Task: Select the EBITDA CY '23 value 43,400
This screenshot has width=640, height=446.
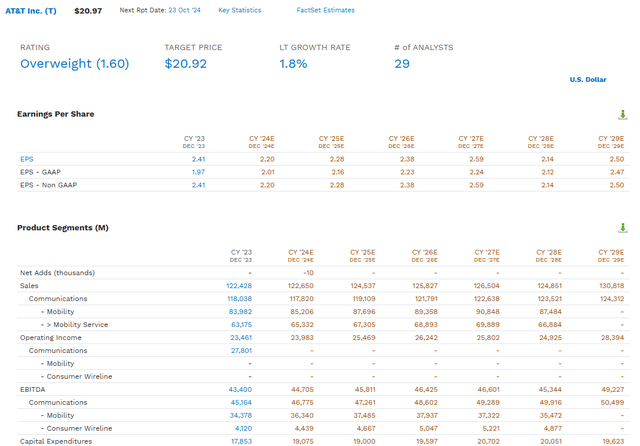Action: click(240, 390)
